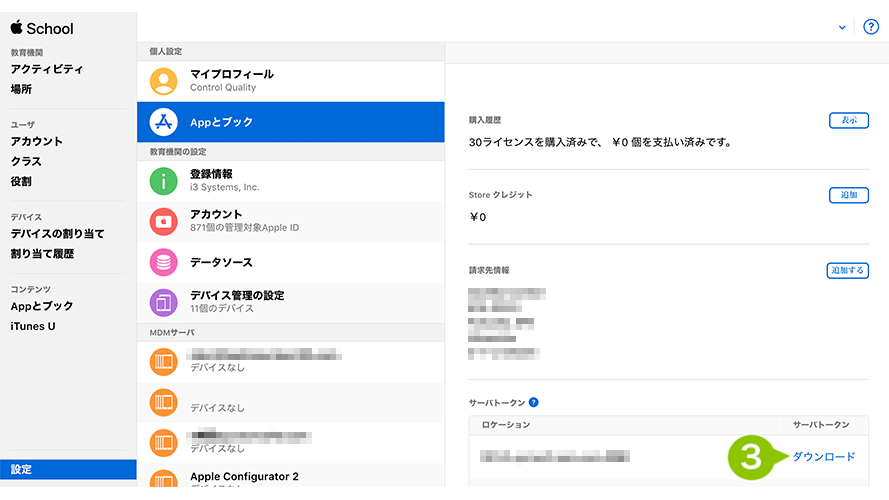Image resolution: width=889 pixels, height=500 pixels.
Task: Open Appとブック in the sidebar contents section
Action: 41,306
